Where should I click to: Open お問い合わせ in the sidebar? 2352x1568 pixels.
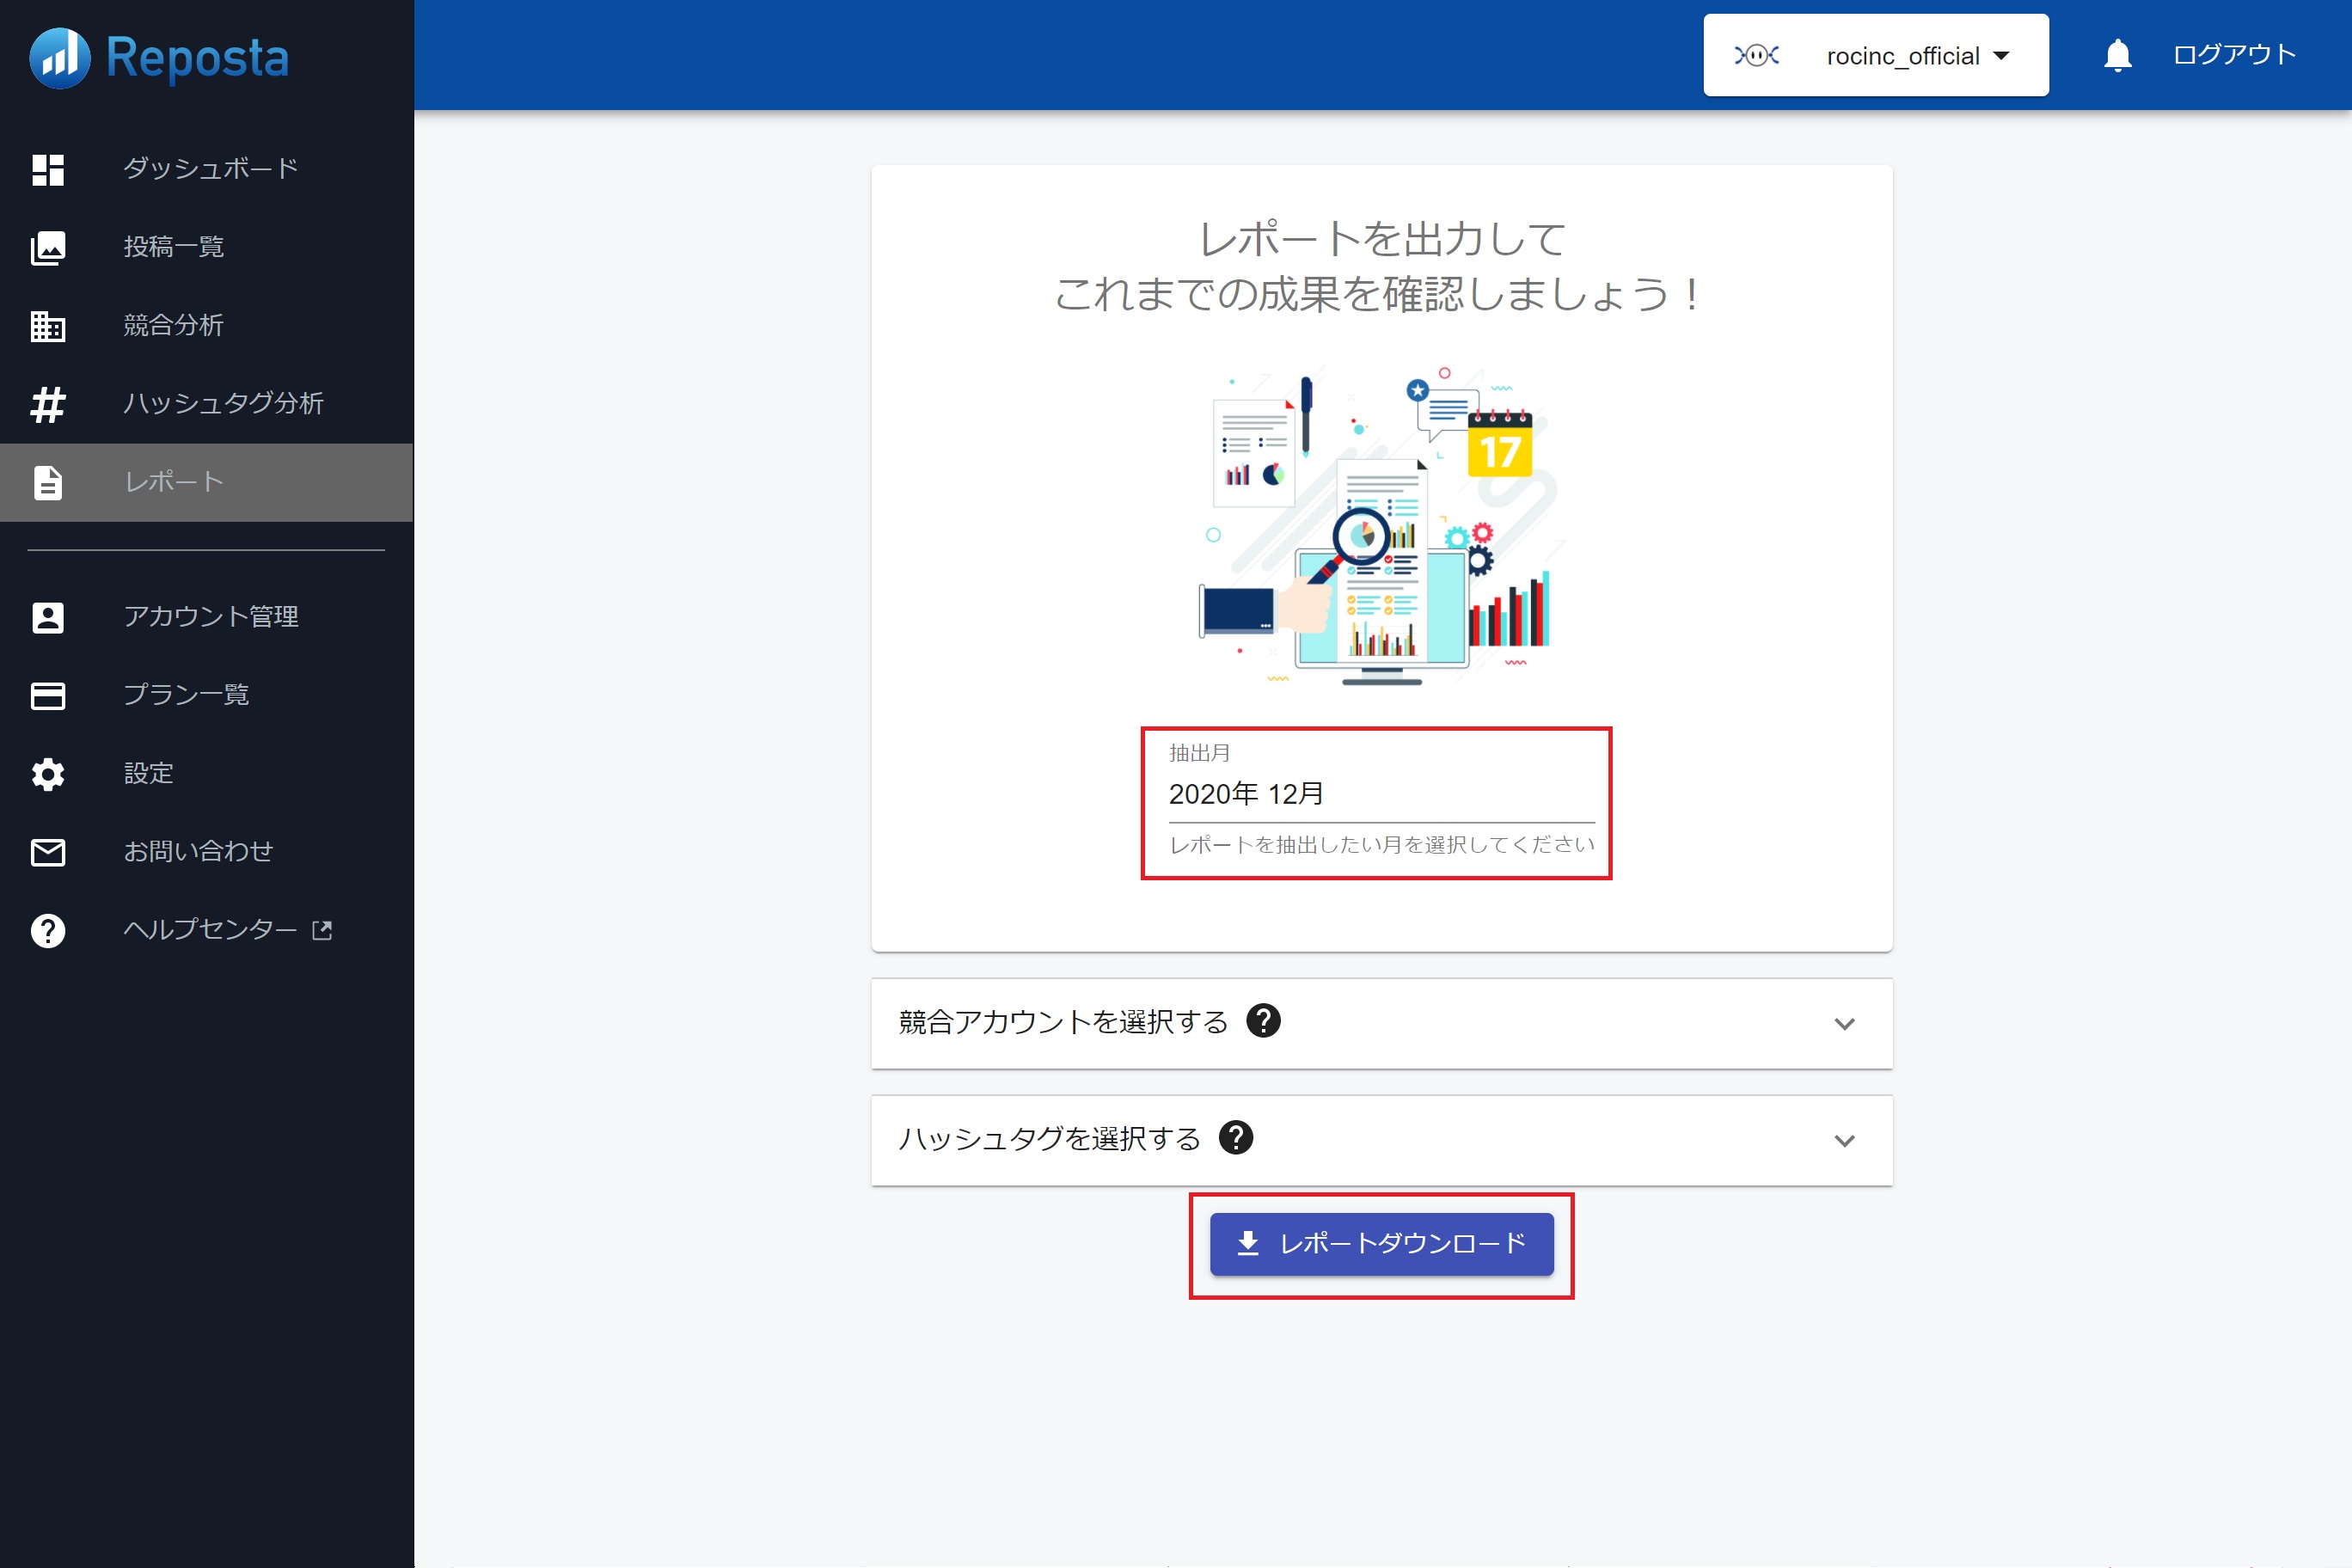(206, 851)
